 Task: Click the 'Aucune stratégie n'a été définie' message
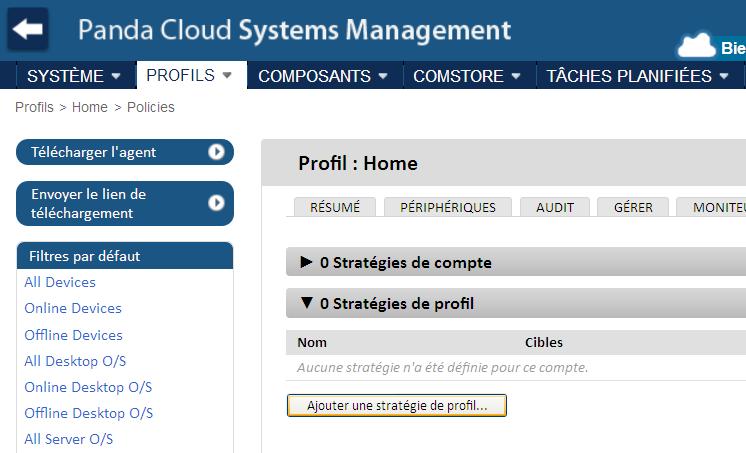442,367
